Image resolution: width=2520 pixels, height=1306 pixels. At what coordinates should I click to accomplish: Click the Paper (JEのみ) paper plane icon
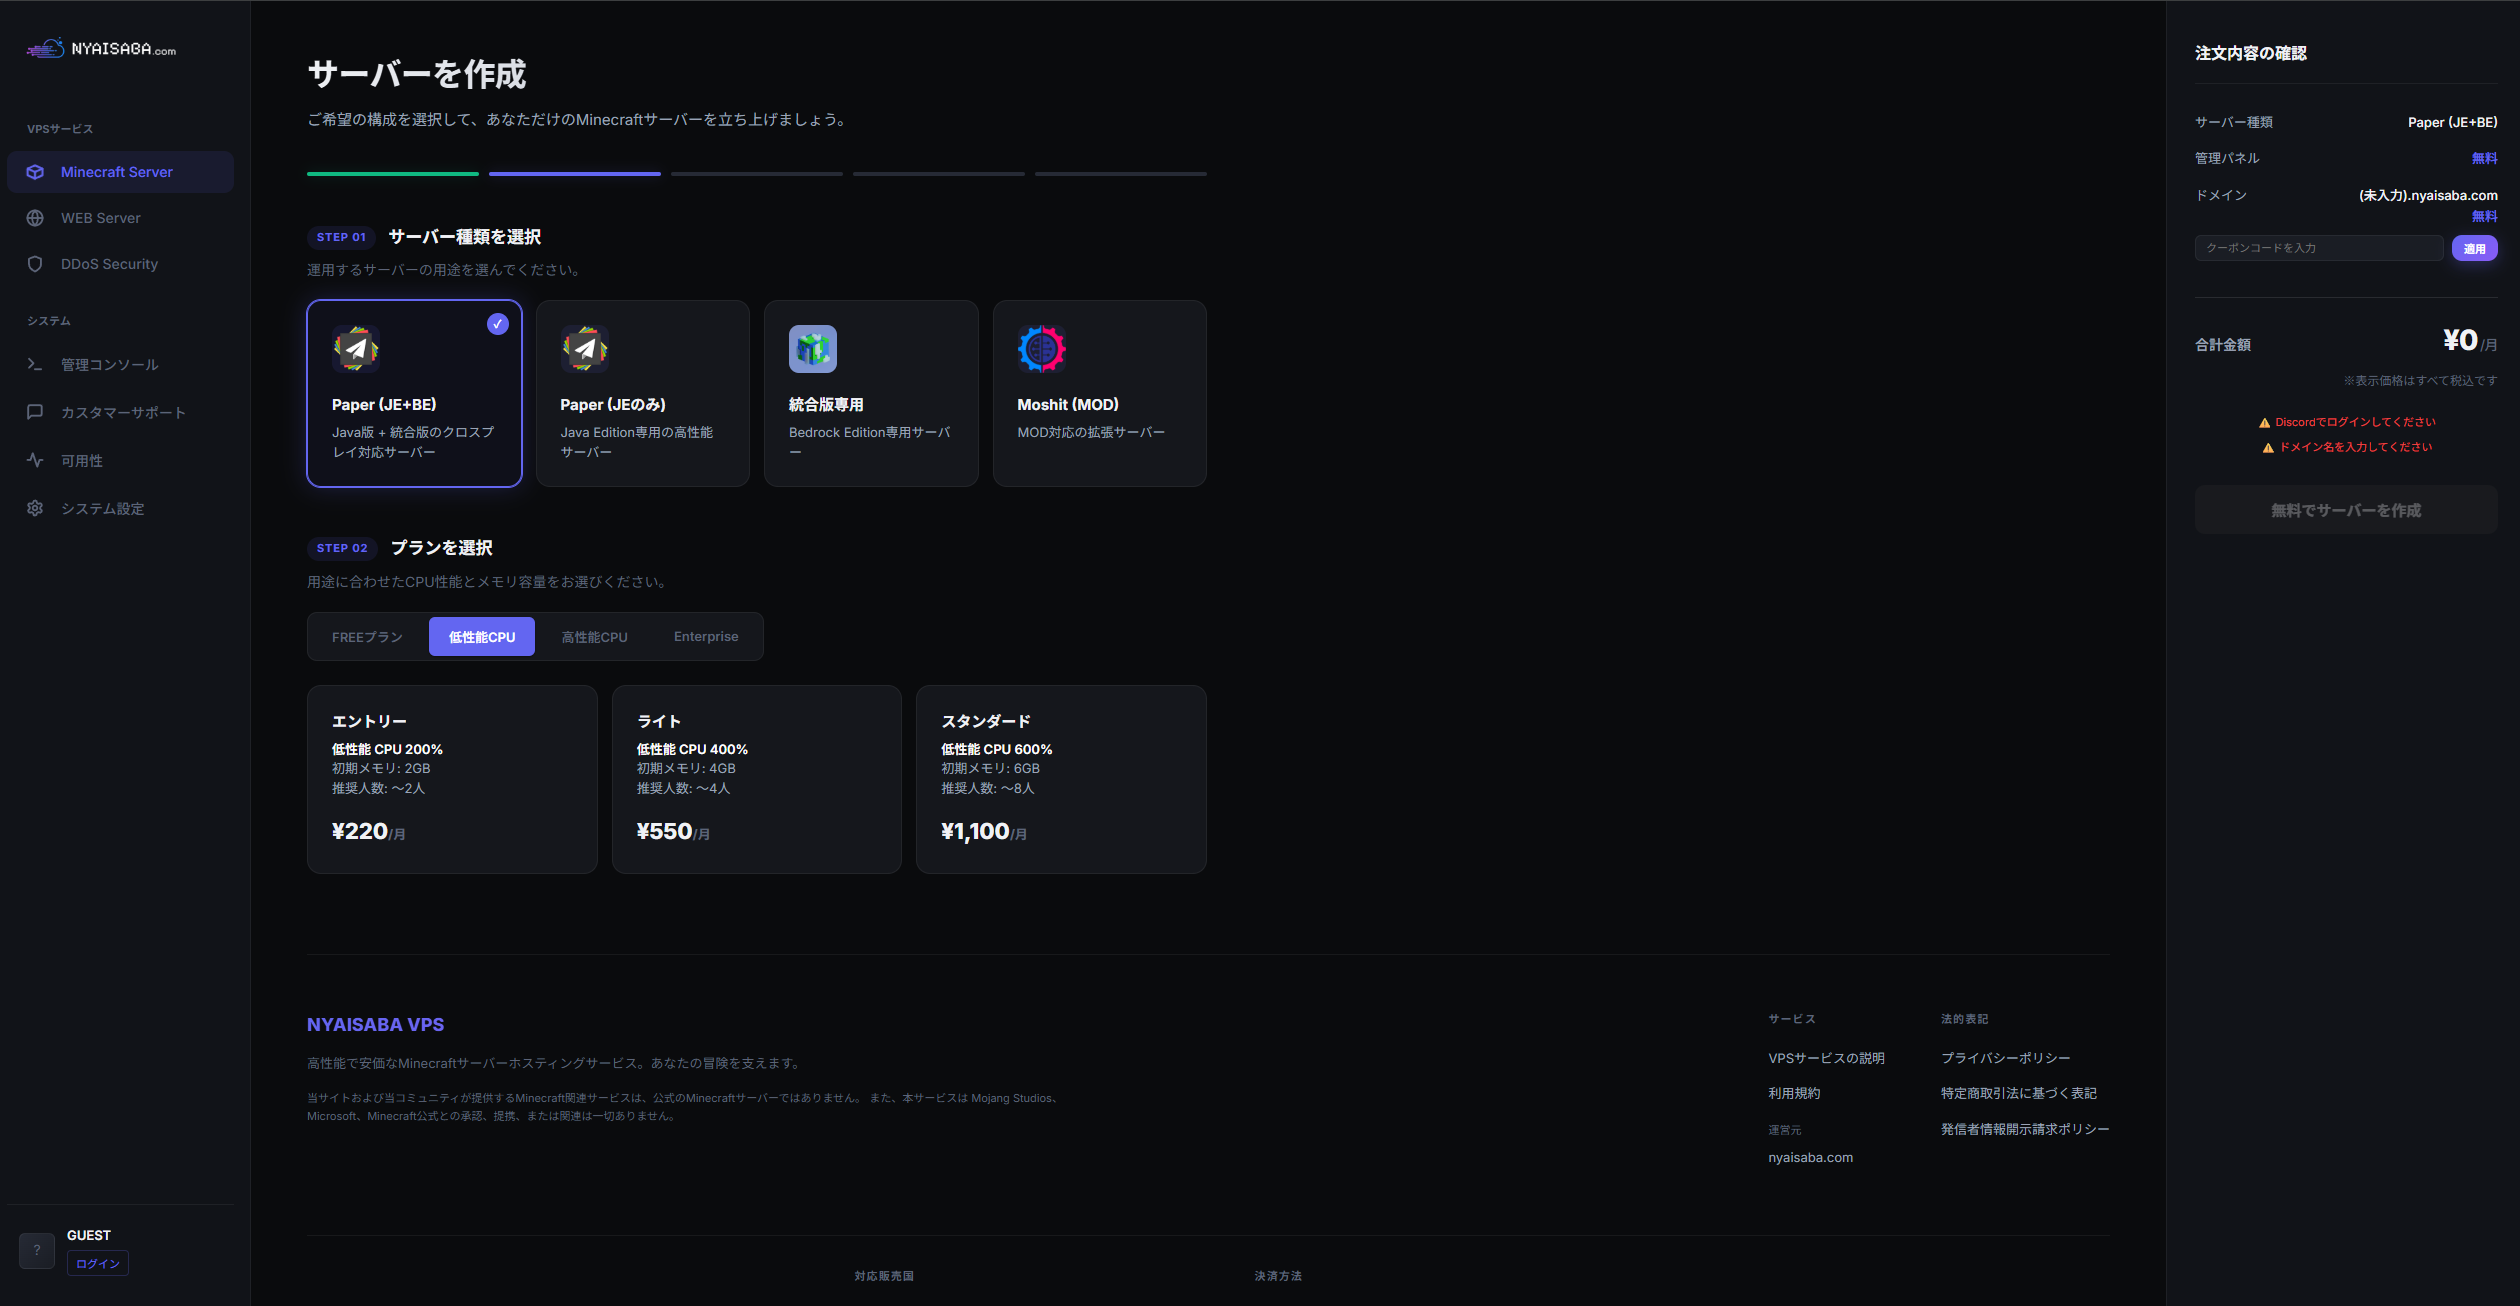tap(585, 348)
